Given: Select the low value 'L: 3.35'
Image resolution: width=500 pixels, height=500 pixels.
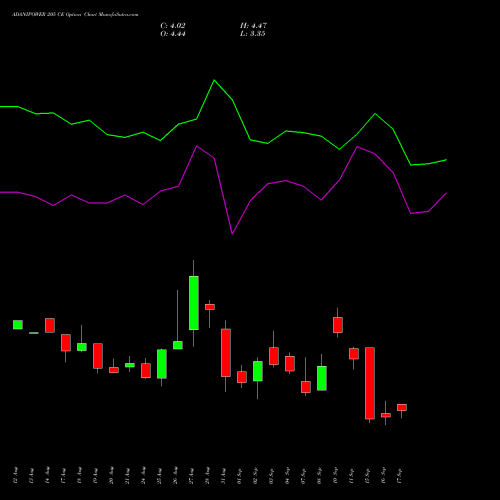Looking at the screenshot, I should pyautogui.click(x=253, y=34).
